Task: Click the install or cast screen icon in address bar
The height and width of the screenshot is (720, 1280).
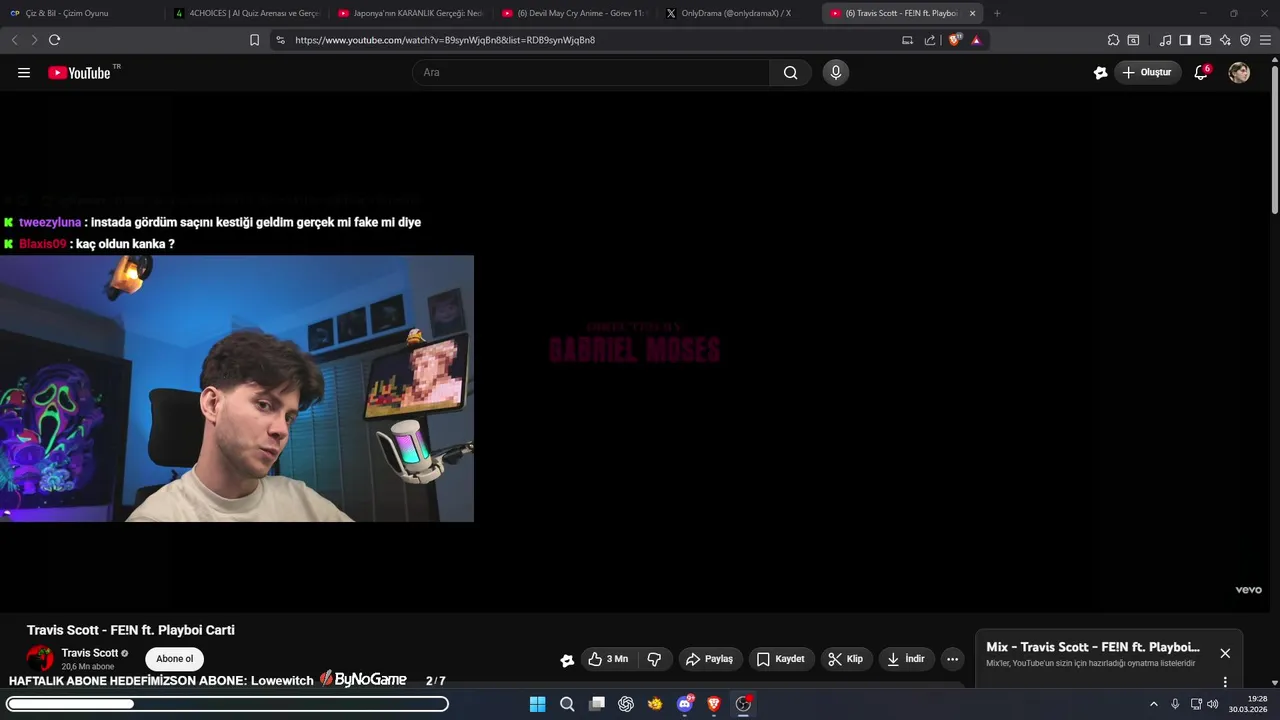Action: point(907,40)
